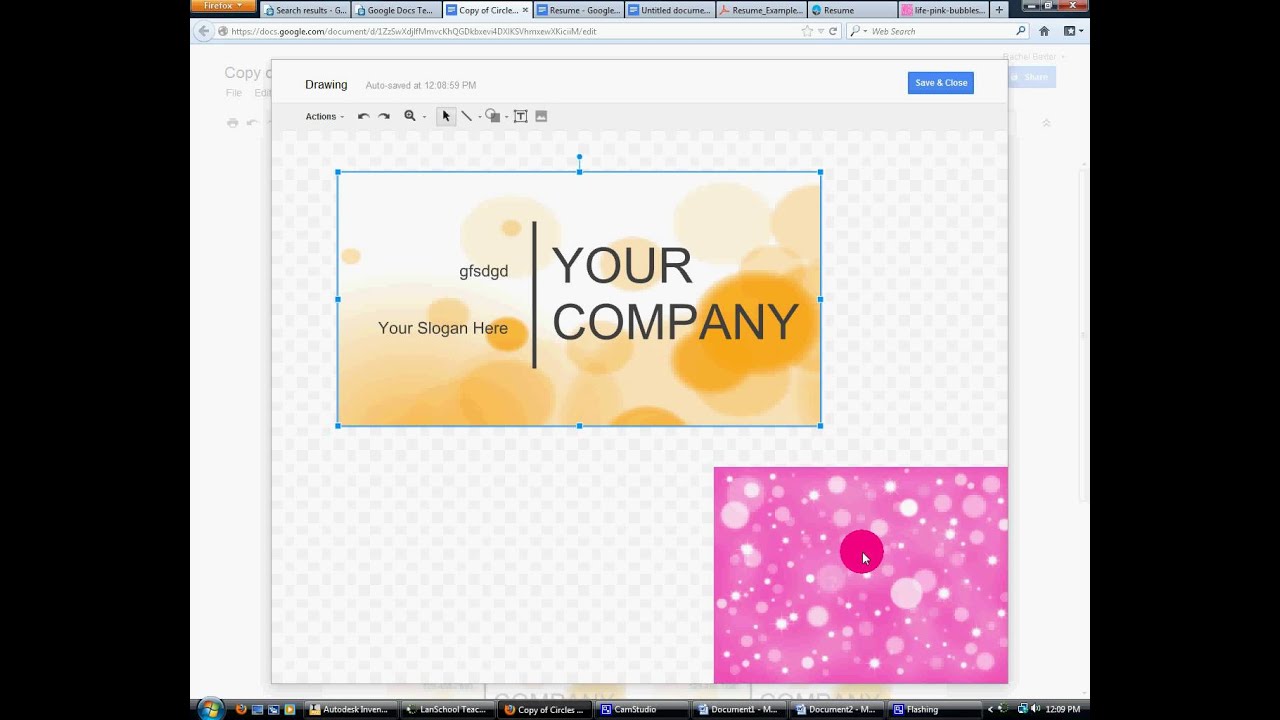Bookmark page with the star icon

807,31
